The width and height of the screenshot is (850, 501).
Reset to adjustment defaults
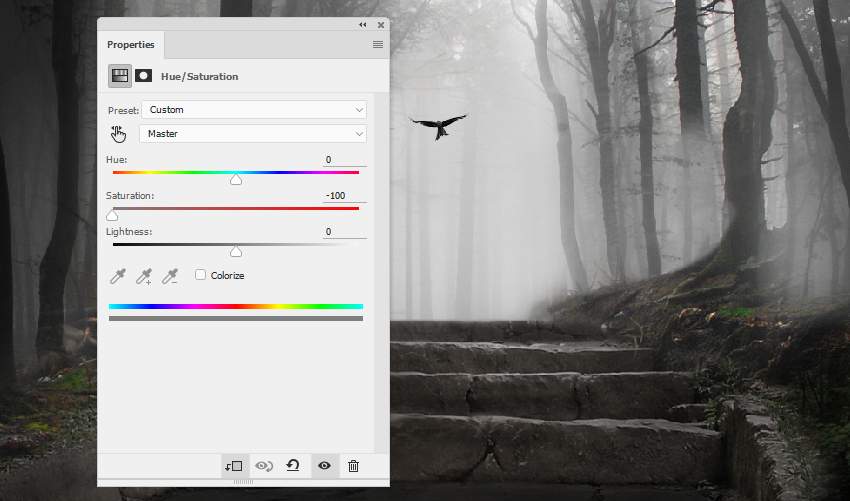tap(293, 466)
